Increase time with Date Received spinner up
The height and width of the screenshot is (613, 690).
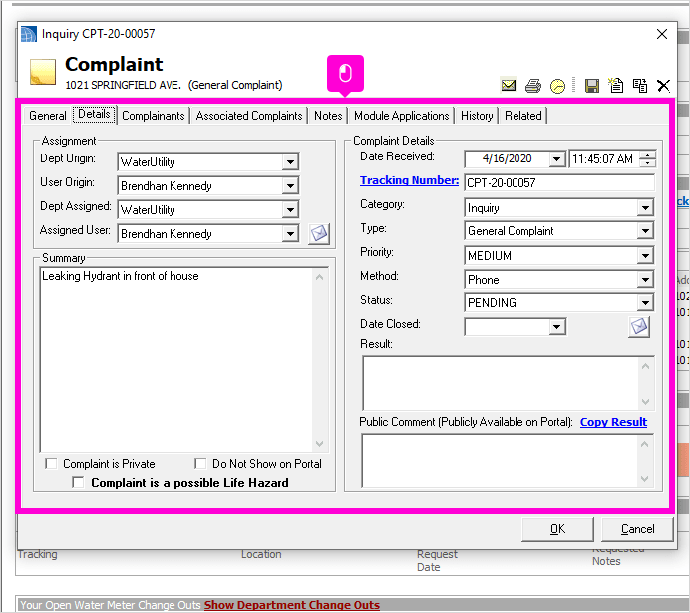coord(647,154)
